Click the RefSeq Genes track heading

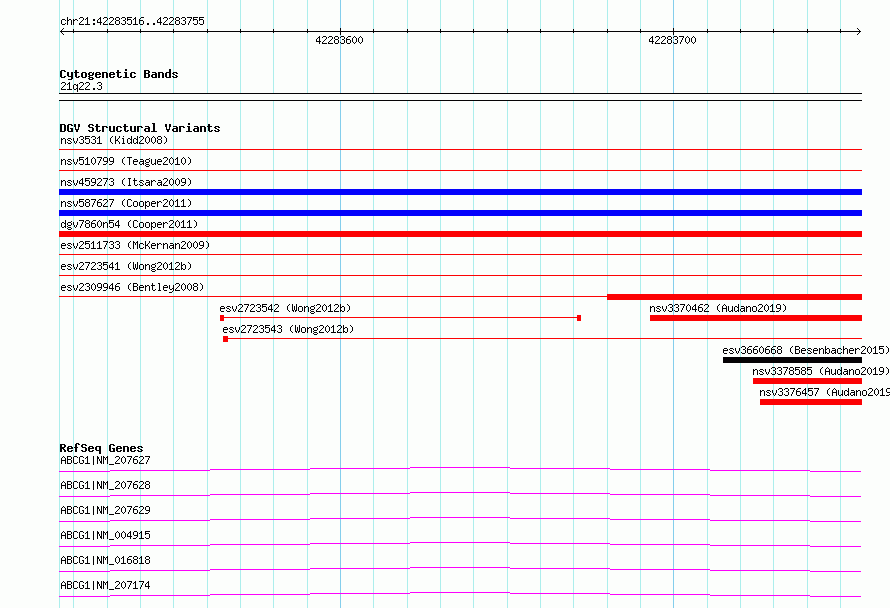pos(101,448)
